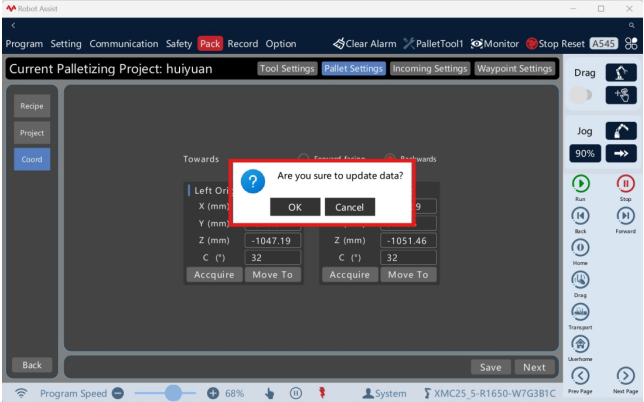Viewport: 644px width, 402px height.
Task: Click the System user label
Action: [384, 393]
